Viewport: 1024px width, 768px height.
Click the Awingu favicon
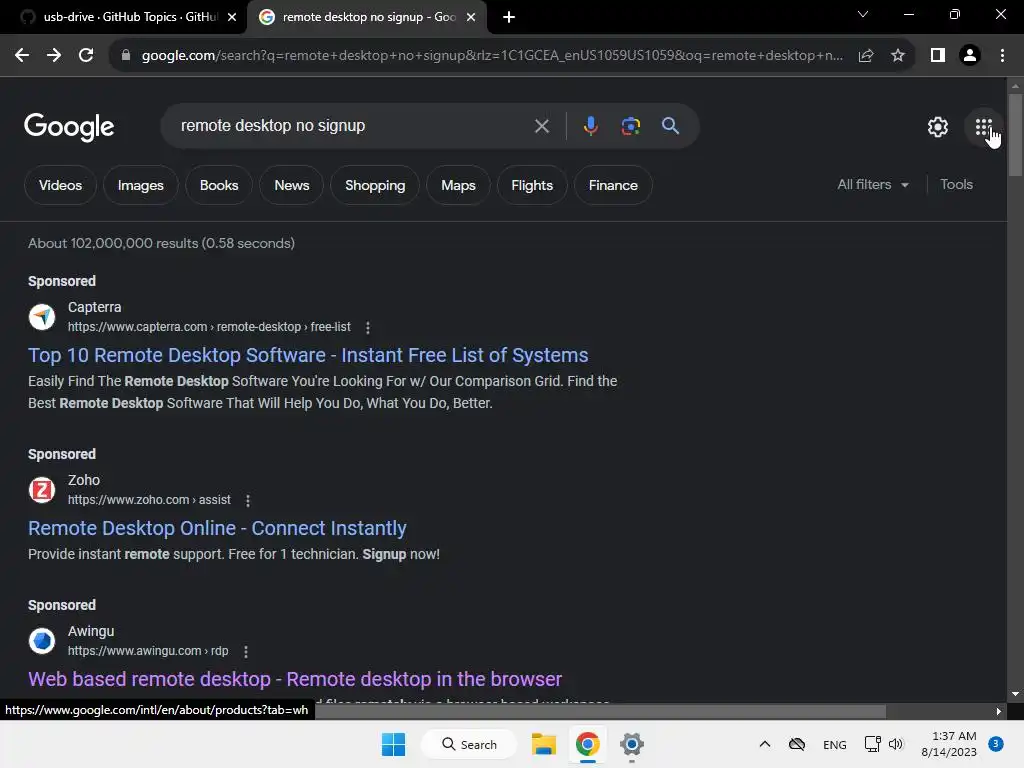(x=42, y=641)
